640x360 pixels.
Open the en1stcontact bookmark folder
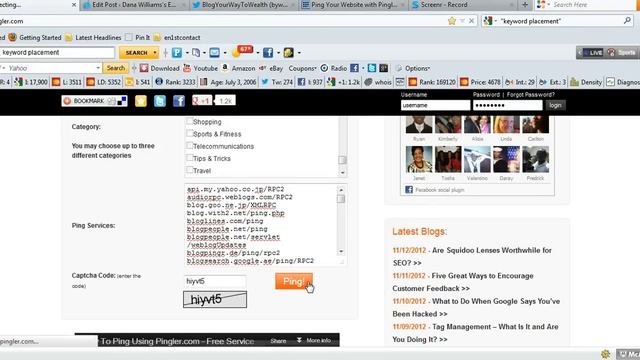pyautogui.click(x=177, y=38)
